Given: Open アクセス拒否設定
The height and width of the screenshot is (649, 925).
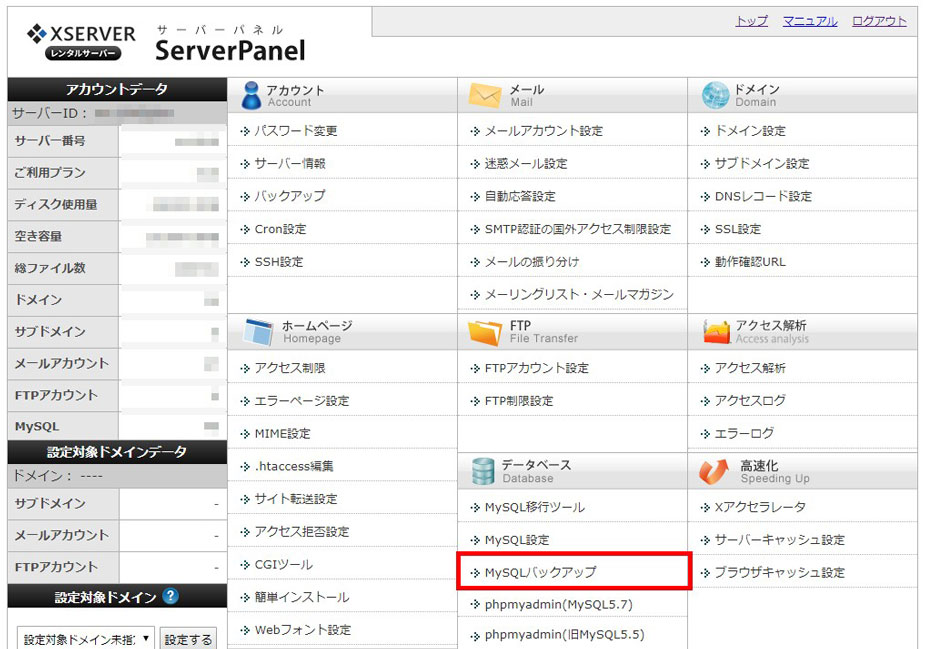Looking at the screenshot, I should (x=301, y=532).
